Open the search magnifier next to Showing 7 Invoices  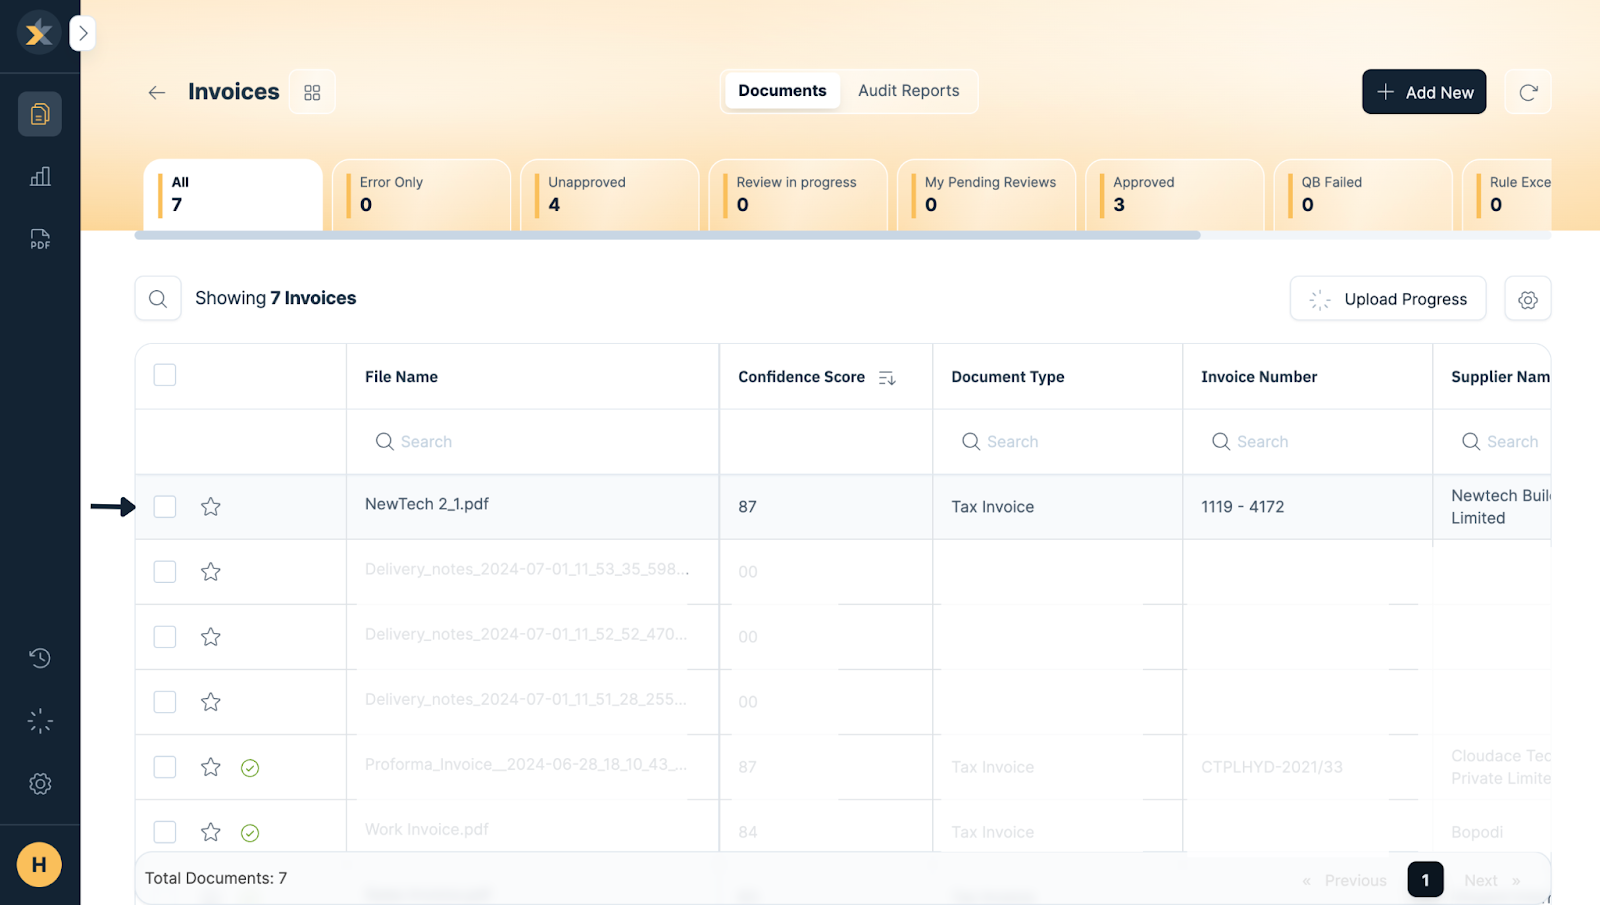158,298
